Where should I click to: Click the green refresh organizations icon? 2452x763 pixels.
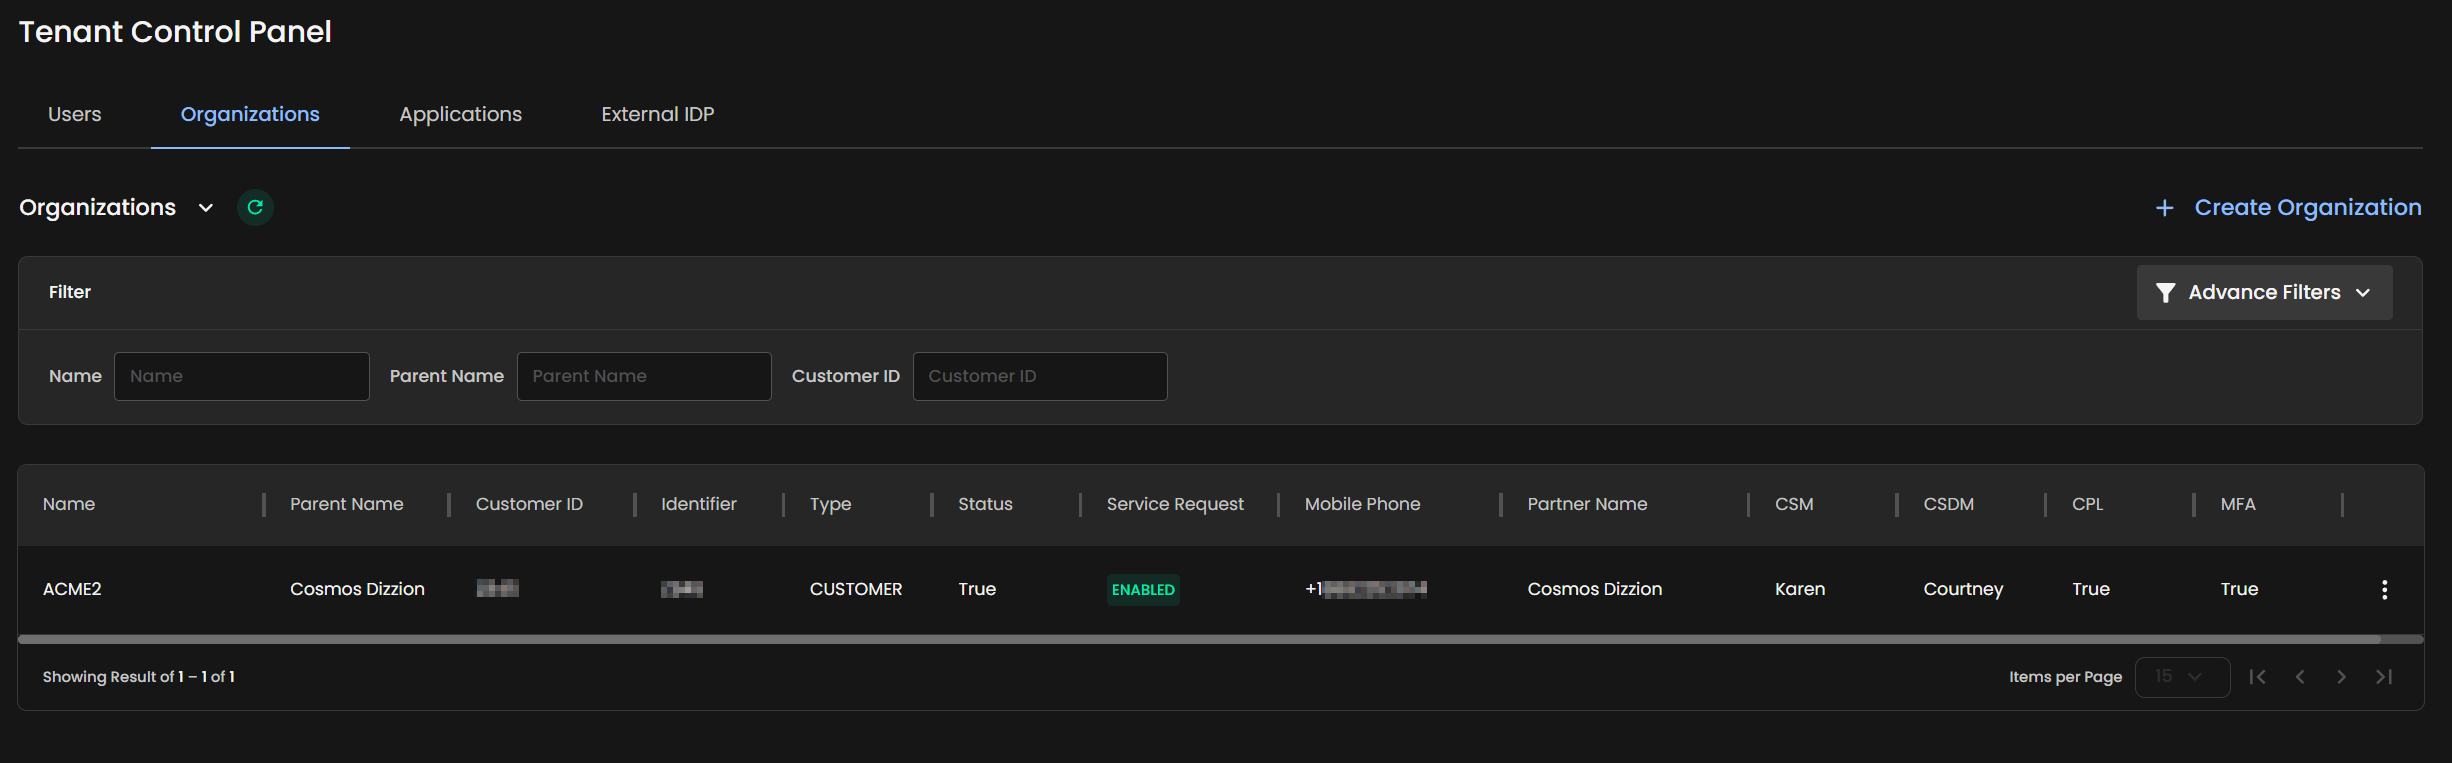(x=255, y=207)
